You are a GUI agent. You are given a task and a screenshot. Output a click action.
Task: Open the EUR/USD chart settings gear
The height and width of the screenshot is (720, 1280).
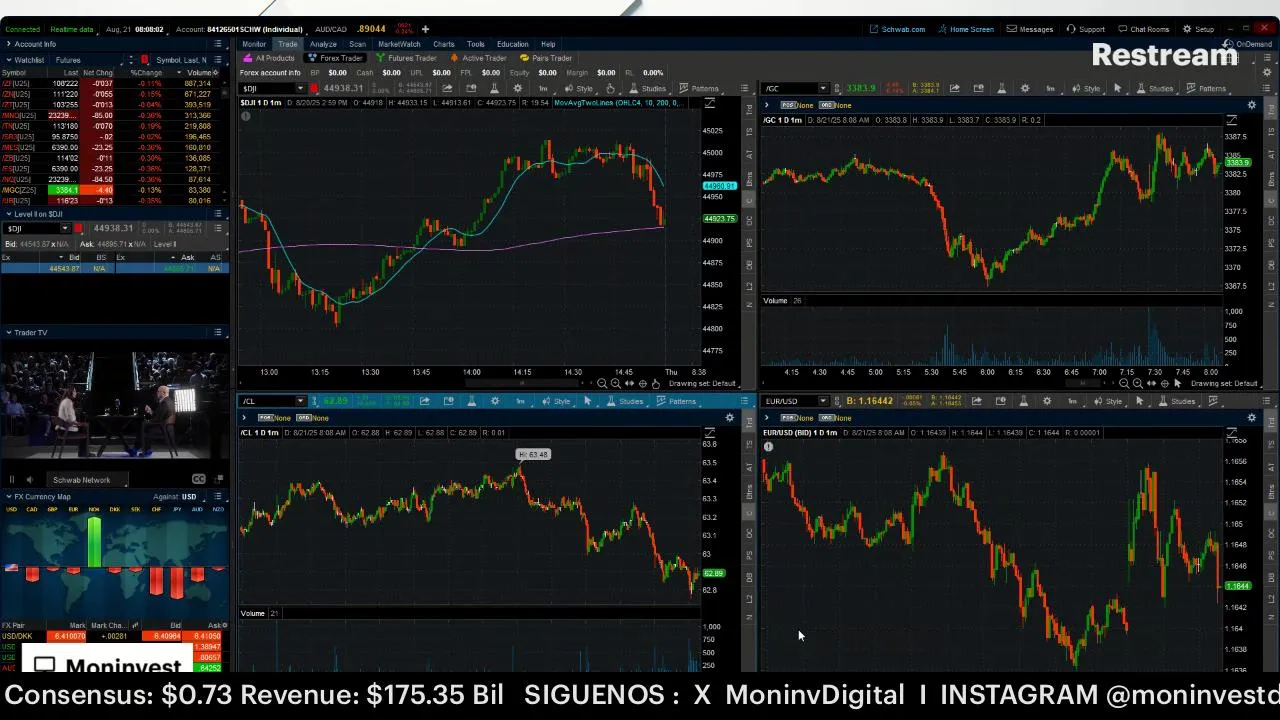tap(1046, 401)
